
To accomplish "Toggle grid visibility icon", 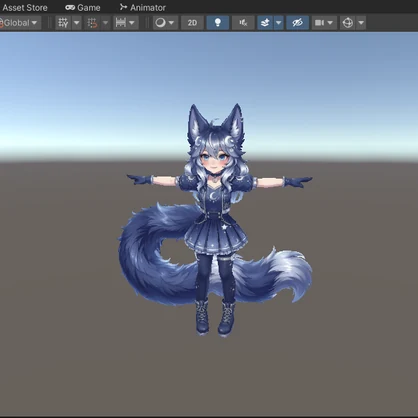I will point(63,23).
